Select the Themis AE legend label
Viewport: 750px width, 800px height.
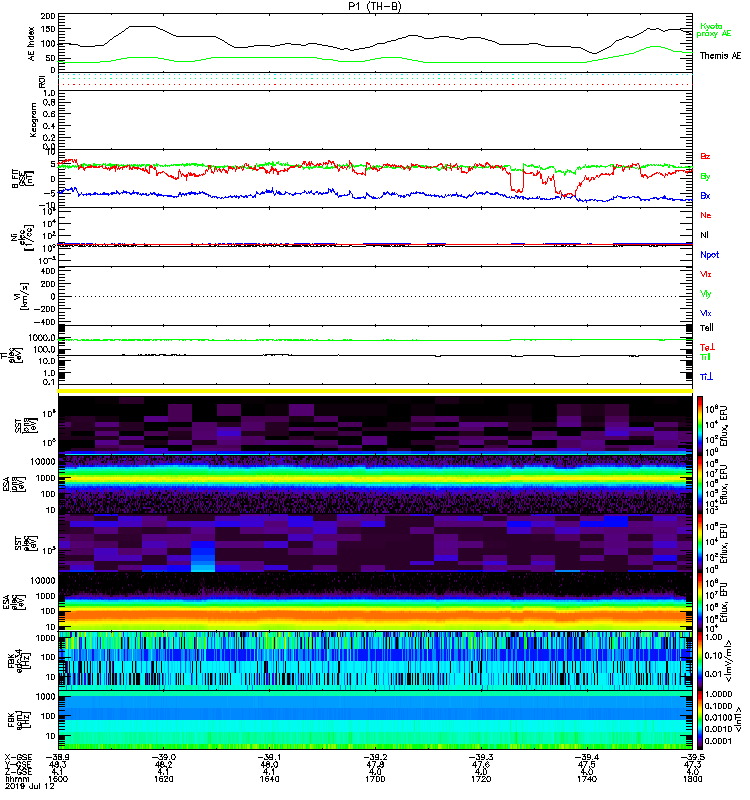tap(720, 56)
